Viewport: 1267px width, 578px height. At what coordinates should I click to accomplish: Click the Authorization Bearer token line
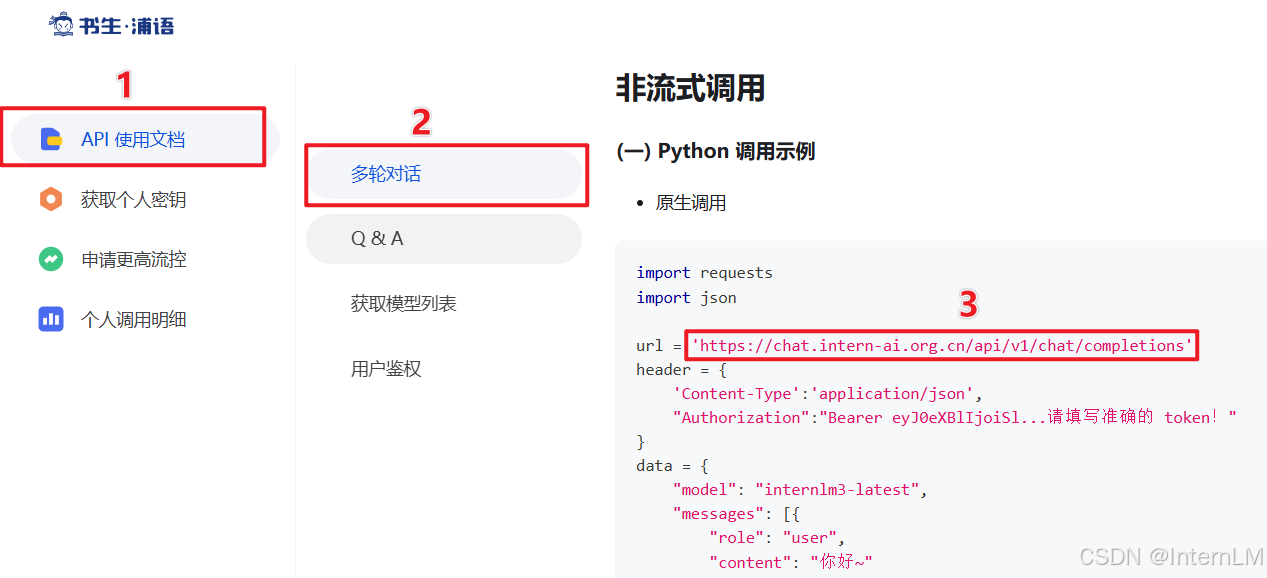click(x=954, y=418)
